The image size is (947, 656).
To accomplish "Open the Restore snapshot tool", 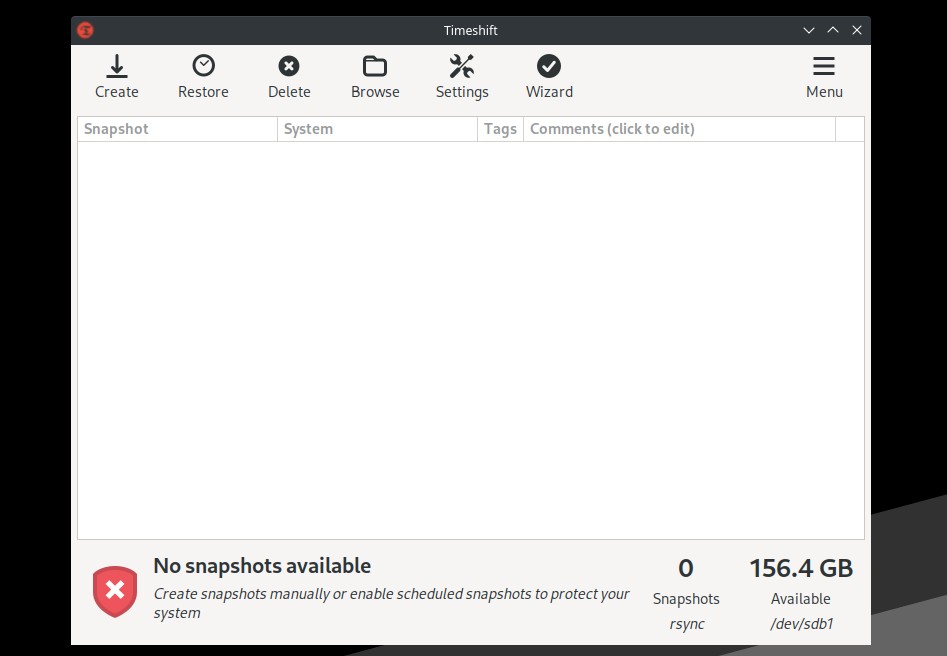I will pos(204,77).
